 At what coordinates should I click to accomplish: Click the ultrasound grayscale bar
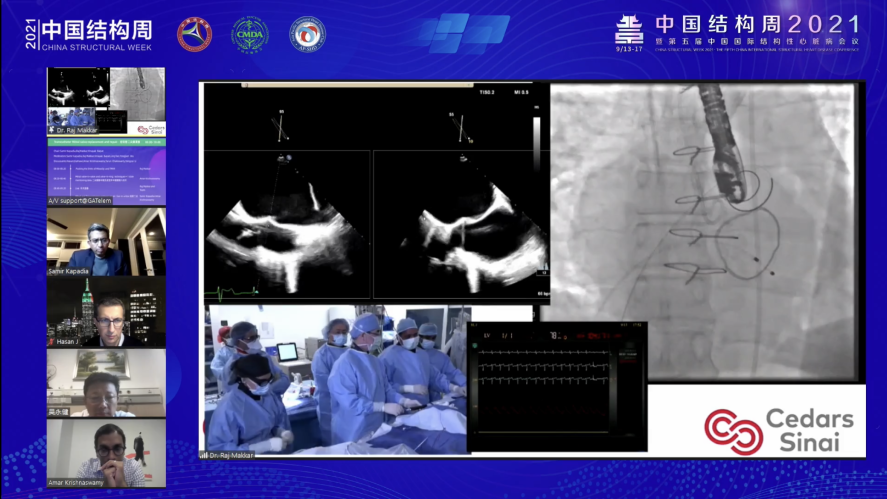click(536, 144)
